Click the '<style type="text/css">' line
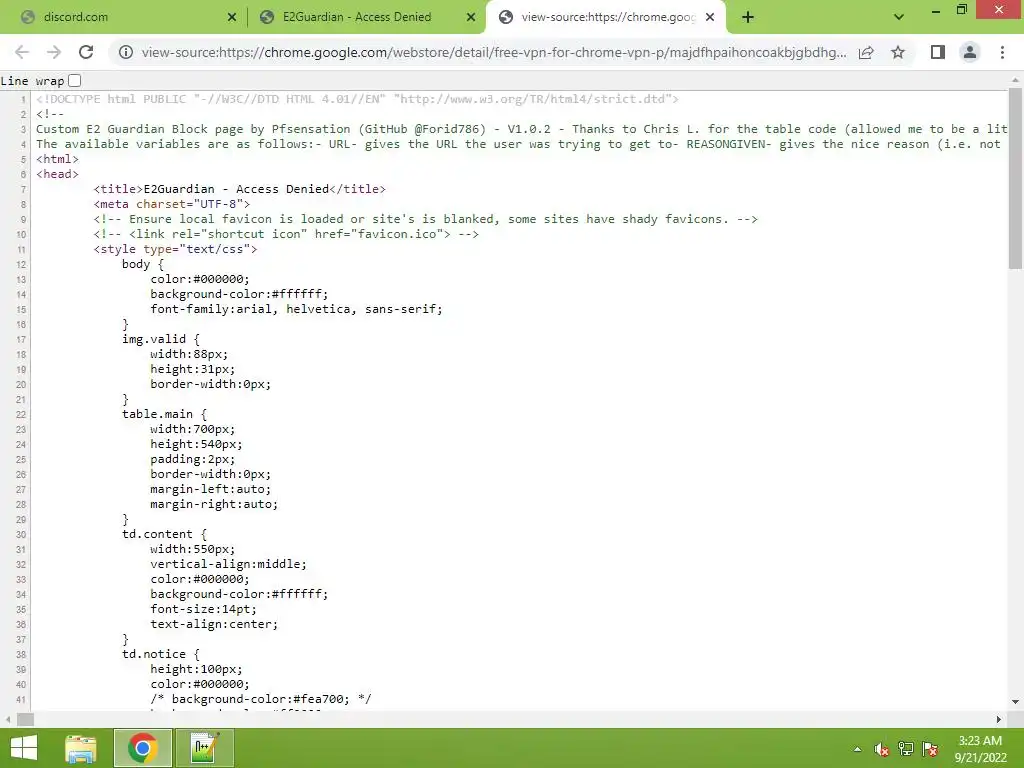The height and width of the screenshot is (768, 1024). click(175, 249)
